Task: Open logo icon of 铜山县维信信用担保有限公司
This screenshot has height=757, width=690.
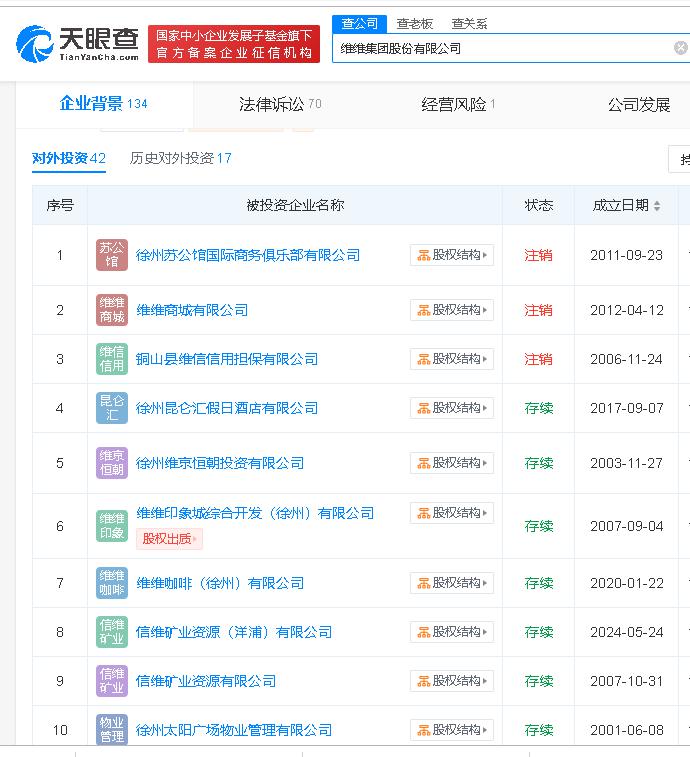Action: point(112,359)
